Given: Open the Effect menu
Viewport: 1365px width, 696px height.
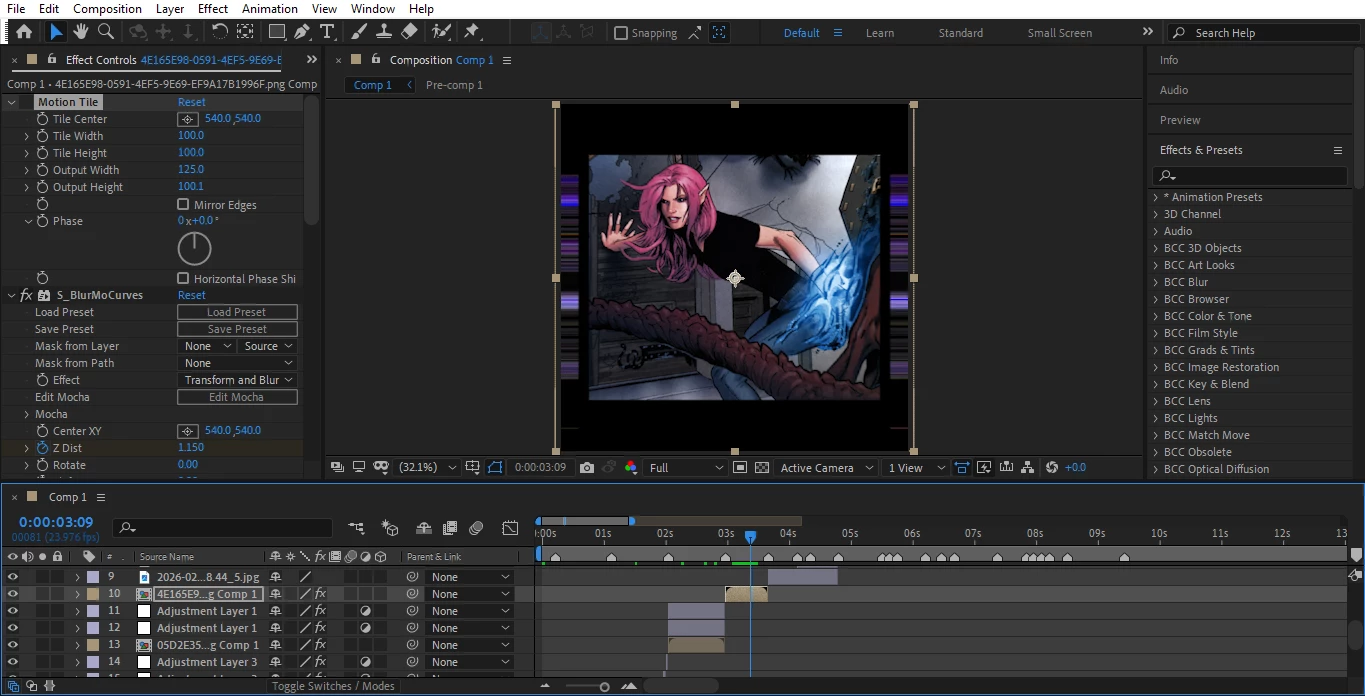Looking at the screenshot, I should click(x=213, y=9).
